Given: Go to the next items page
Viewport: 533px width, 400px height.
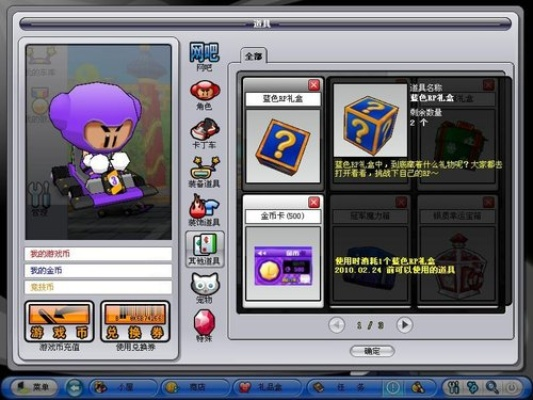Looking at the screenshot, I should pyautogui.click(x=404, y=325).
